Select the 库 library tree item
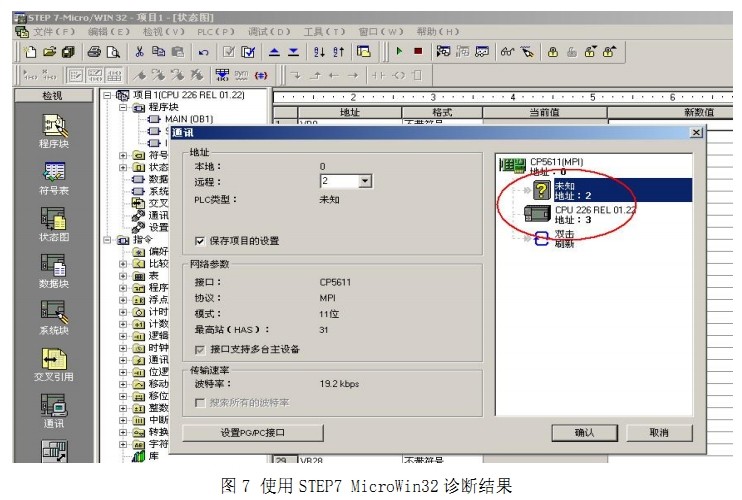 pos(146,456)
